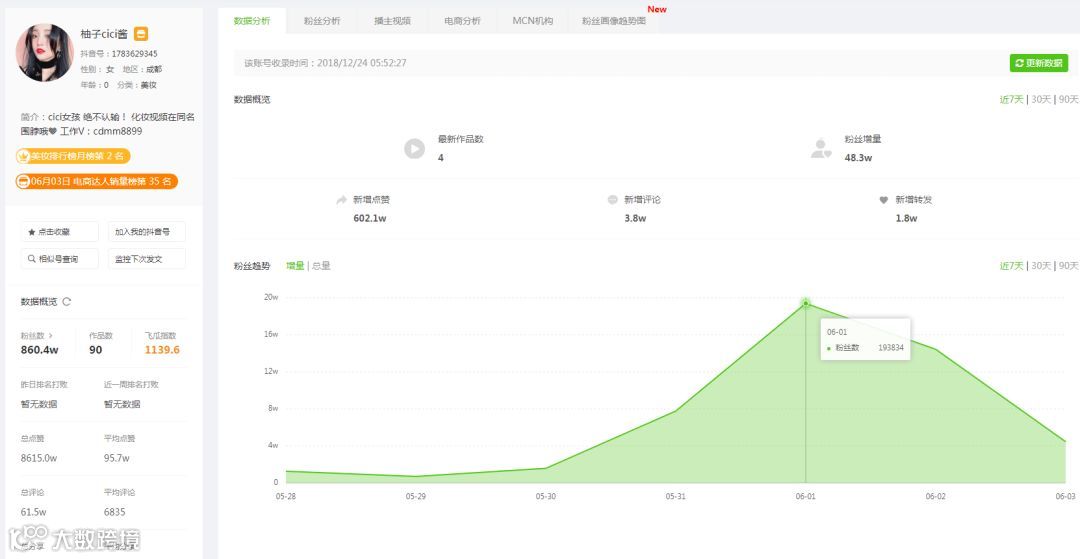Click the 新增点赞 value 602.1w

370,218
